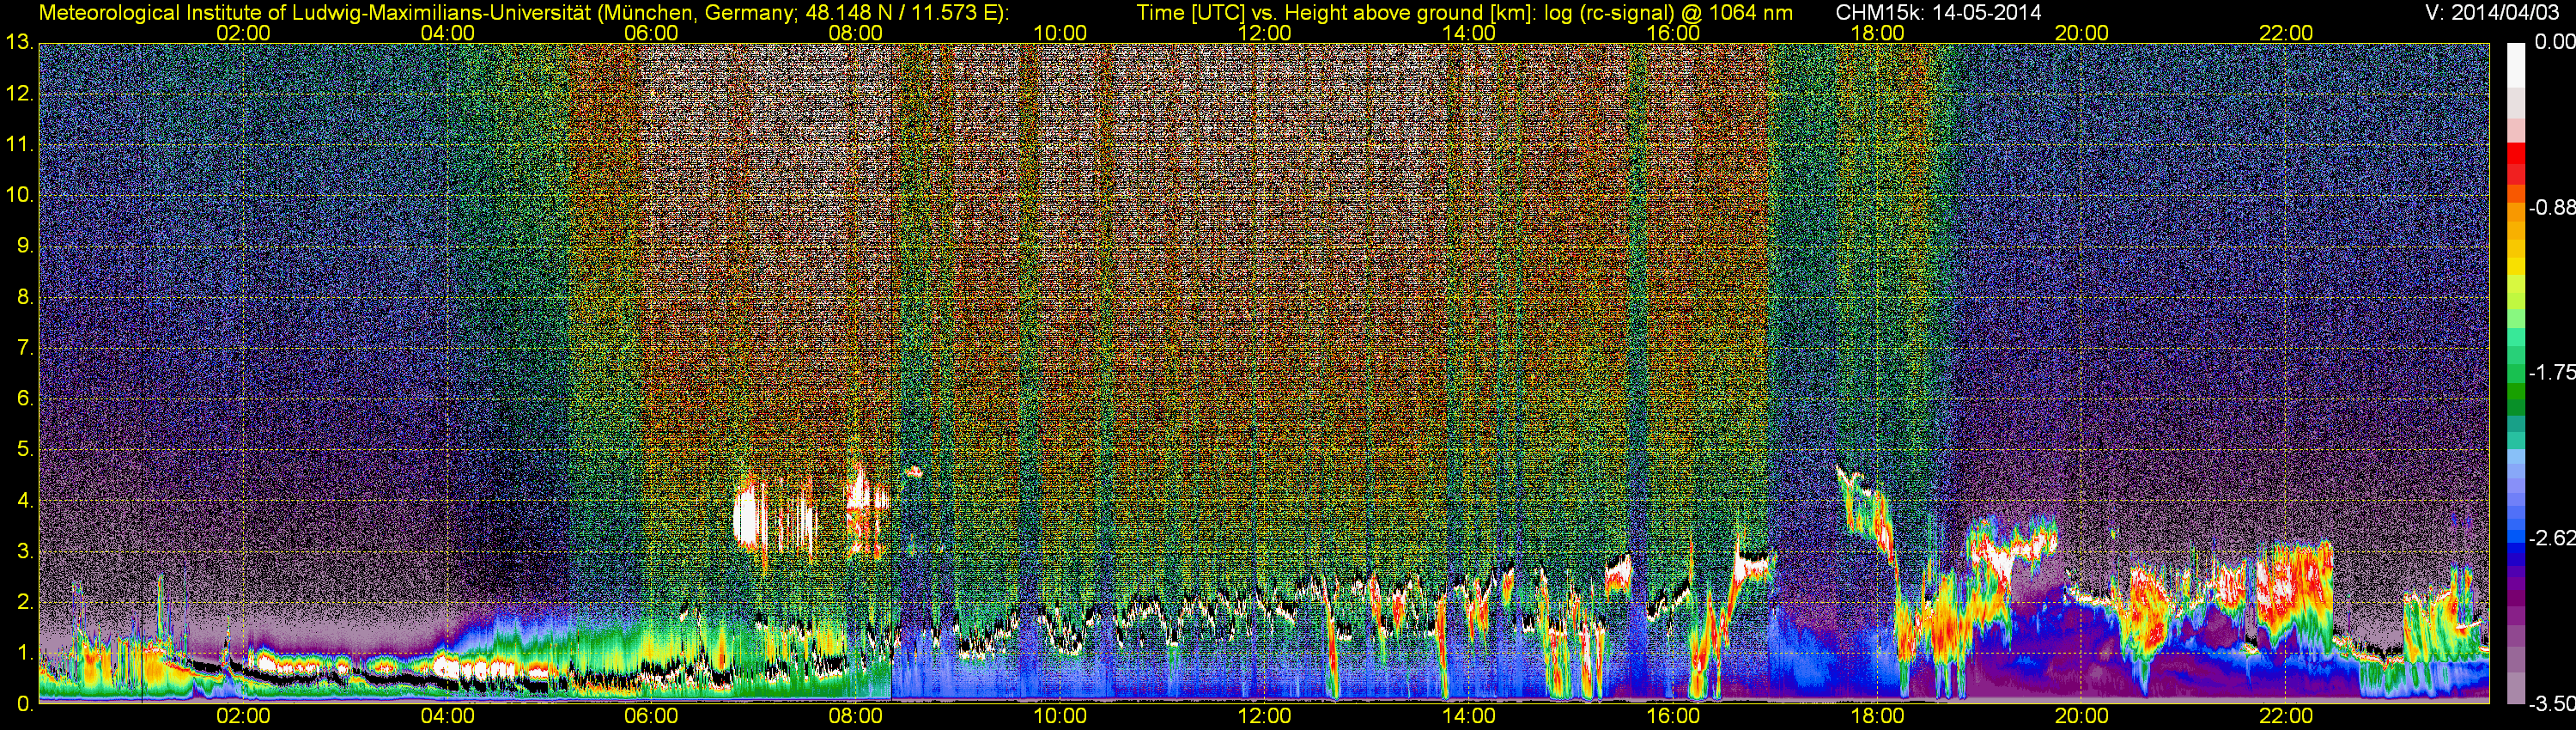
Task: Click the '10:00' label on the lower time axis
Action: (x=1060, y=716)
